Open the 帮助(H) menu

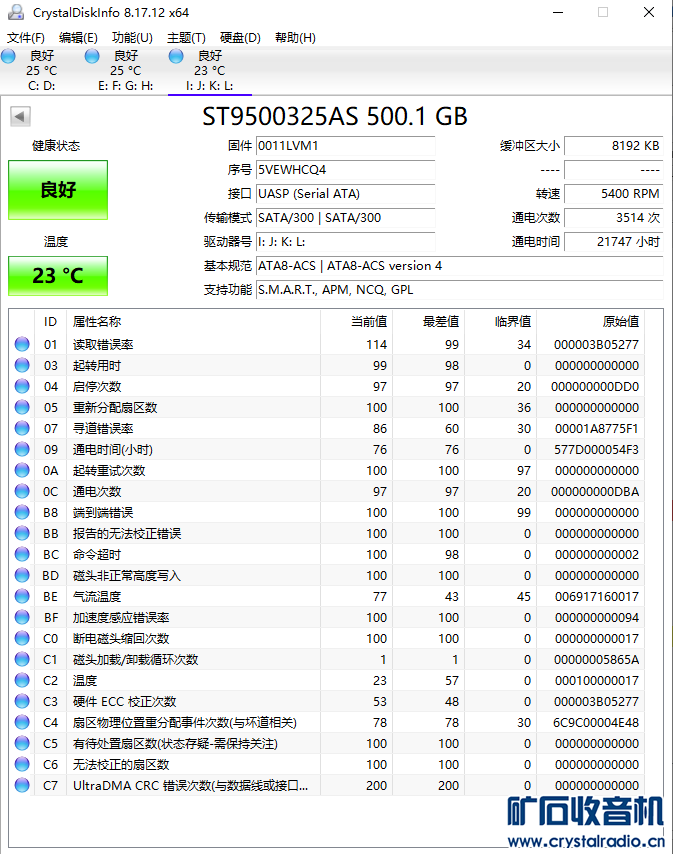click(295, 38)
